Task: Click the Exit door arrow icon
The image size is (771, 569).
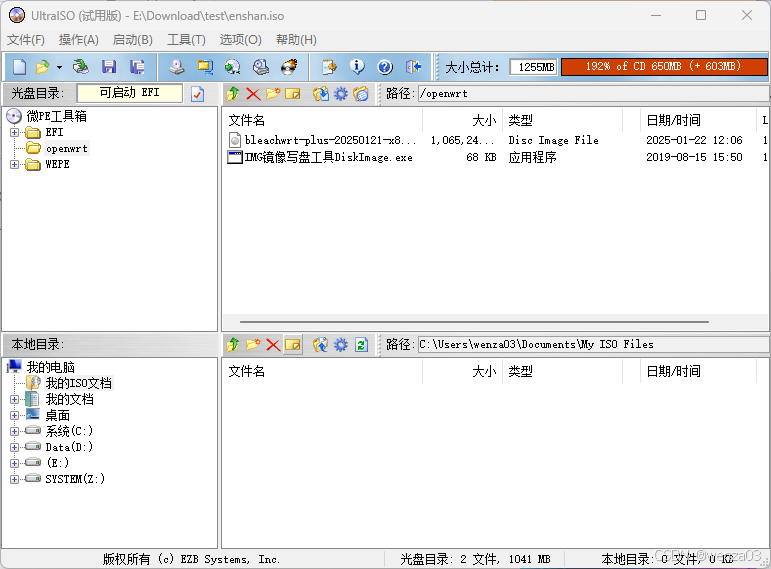Action: tap(414, 67)
